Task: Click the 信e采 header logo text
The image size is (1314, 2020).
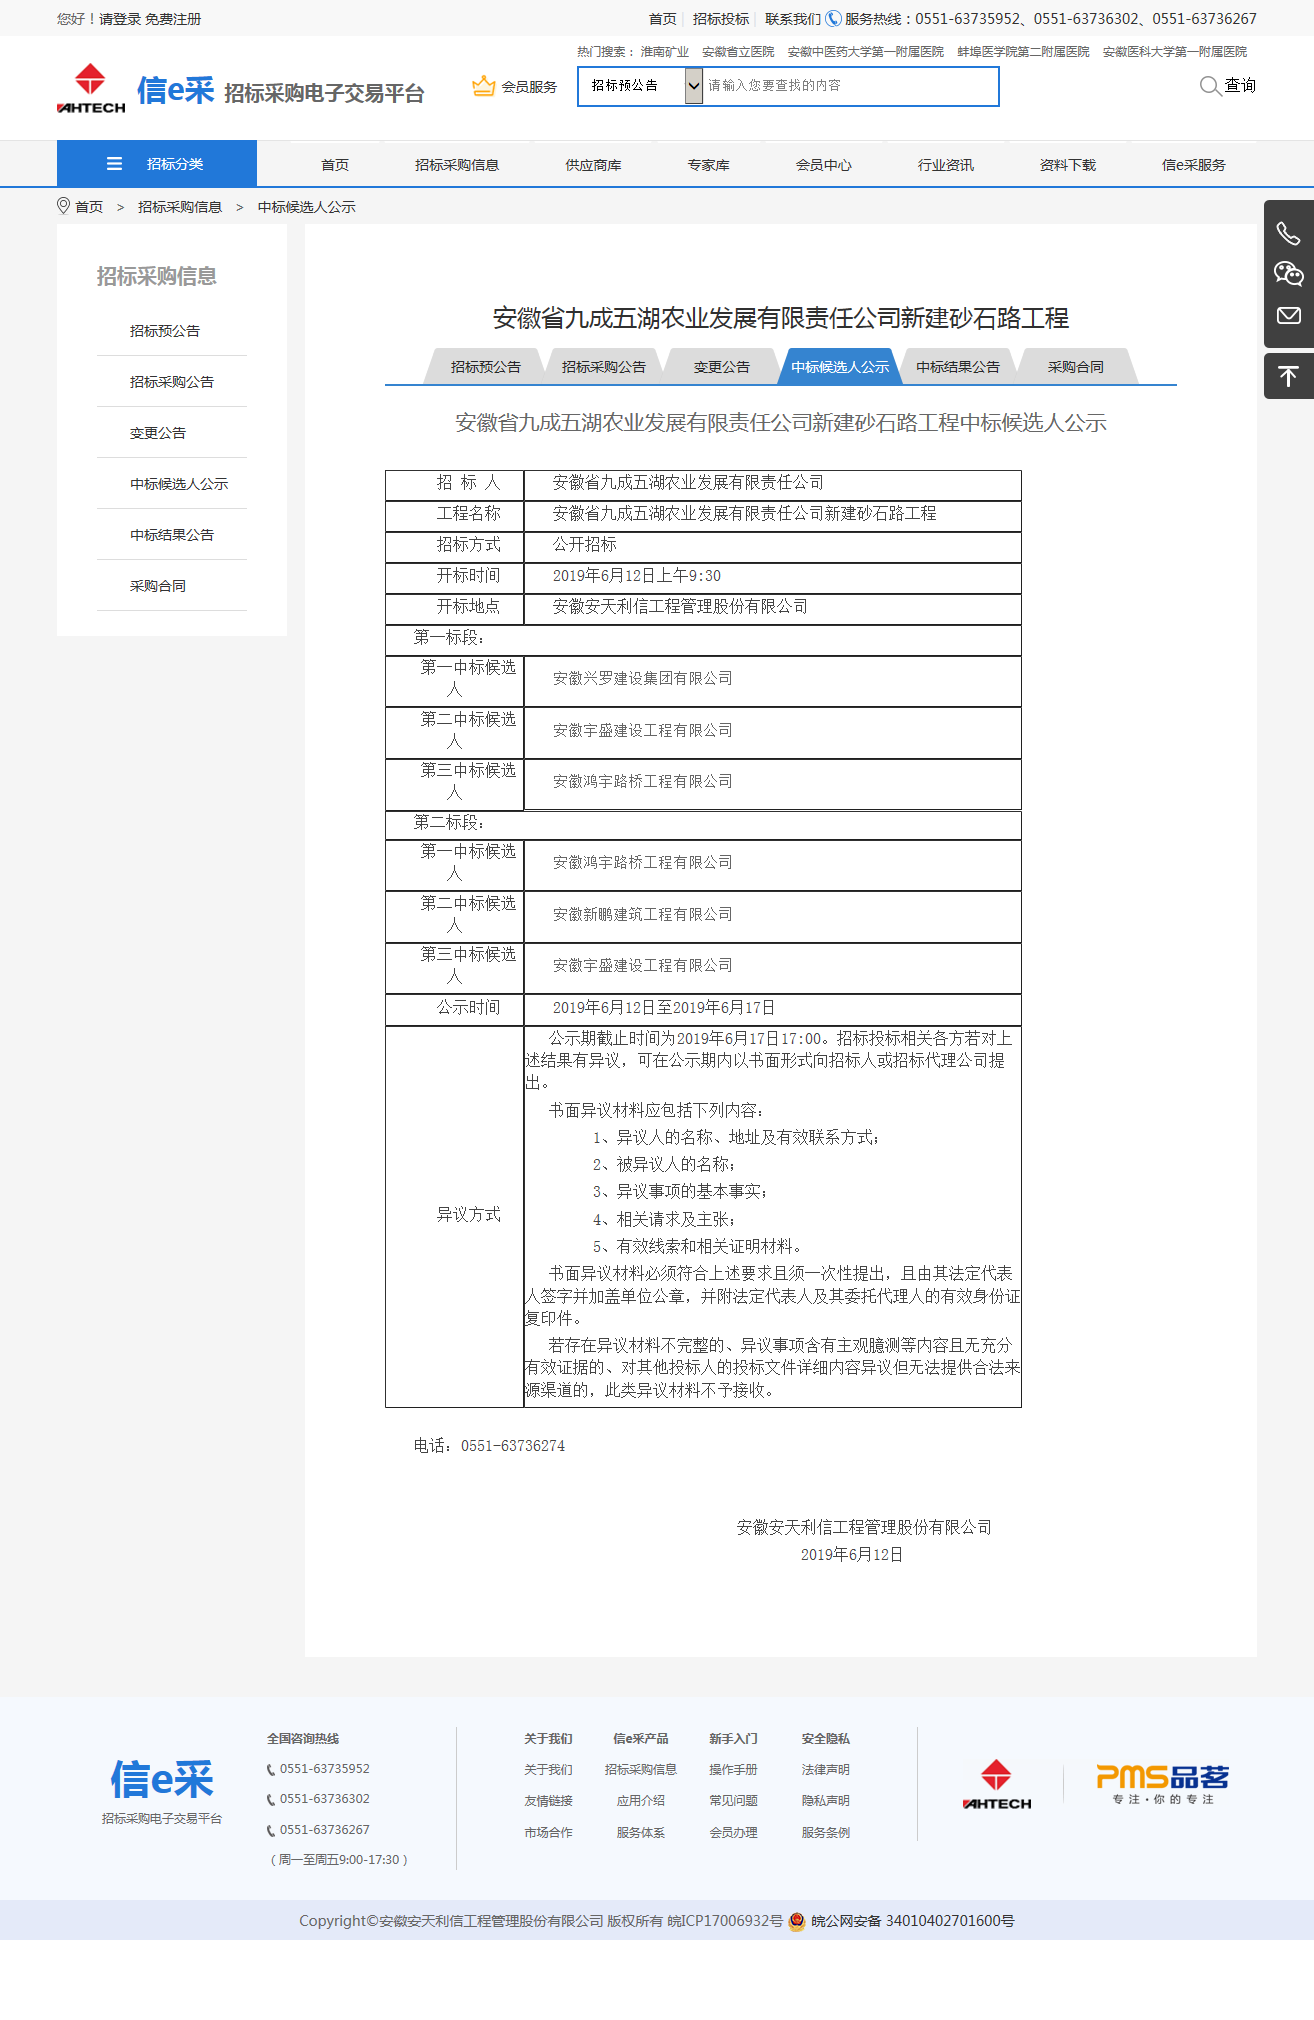Action: click(176, 90)
